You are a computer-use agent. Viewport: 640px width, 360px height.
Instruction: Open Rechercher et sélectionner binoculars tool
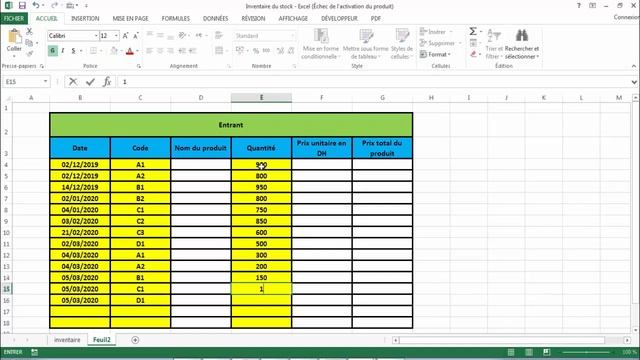[x=522, y=44]
